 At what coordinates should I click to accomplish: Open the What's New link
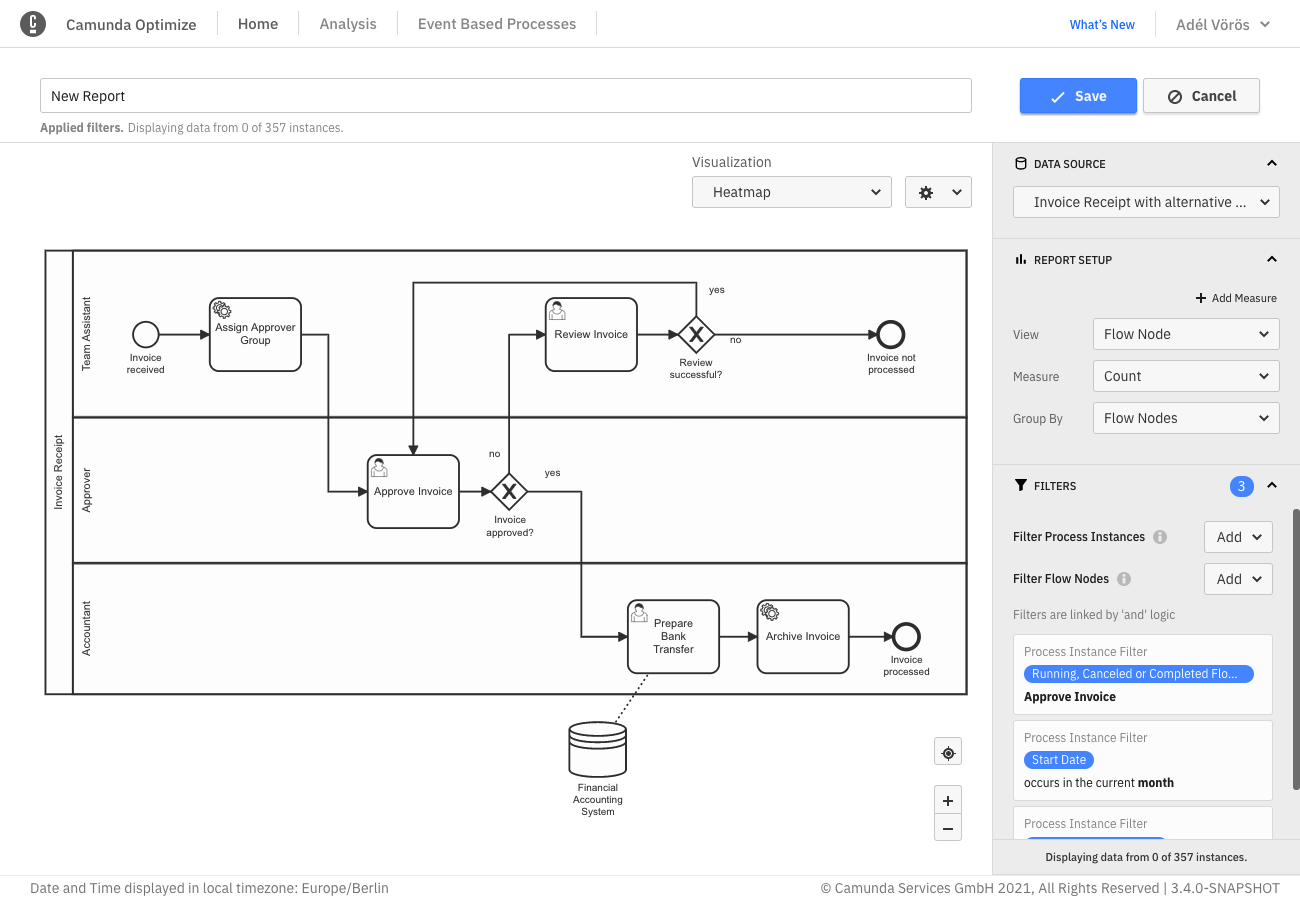(x=1102, y=25)
